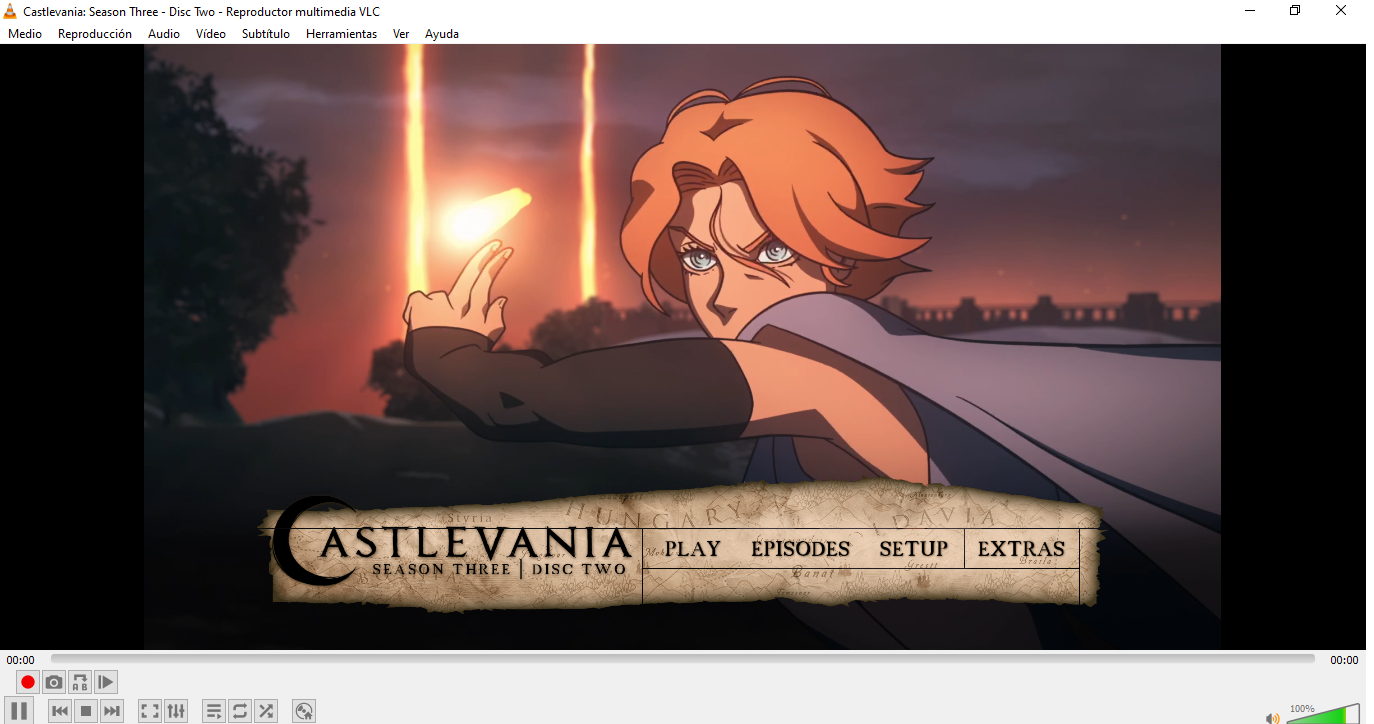Select EXTRAS on the DVD menu
The image size is (1374, 724).
(1021, 549)
